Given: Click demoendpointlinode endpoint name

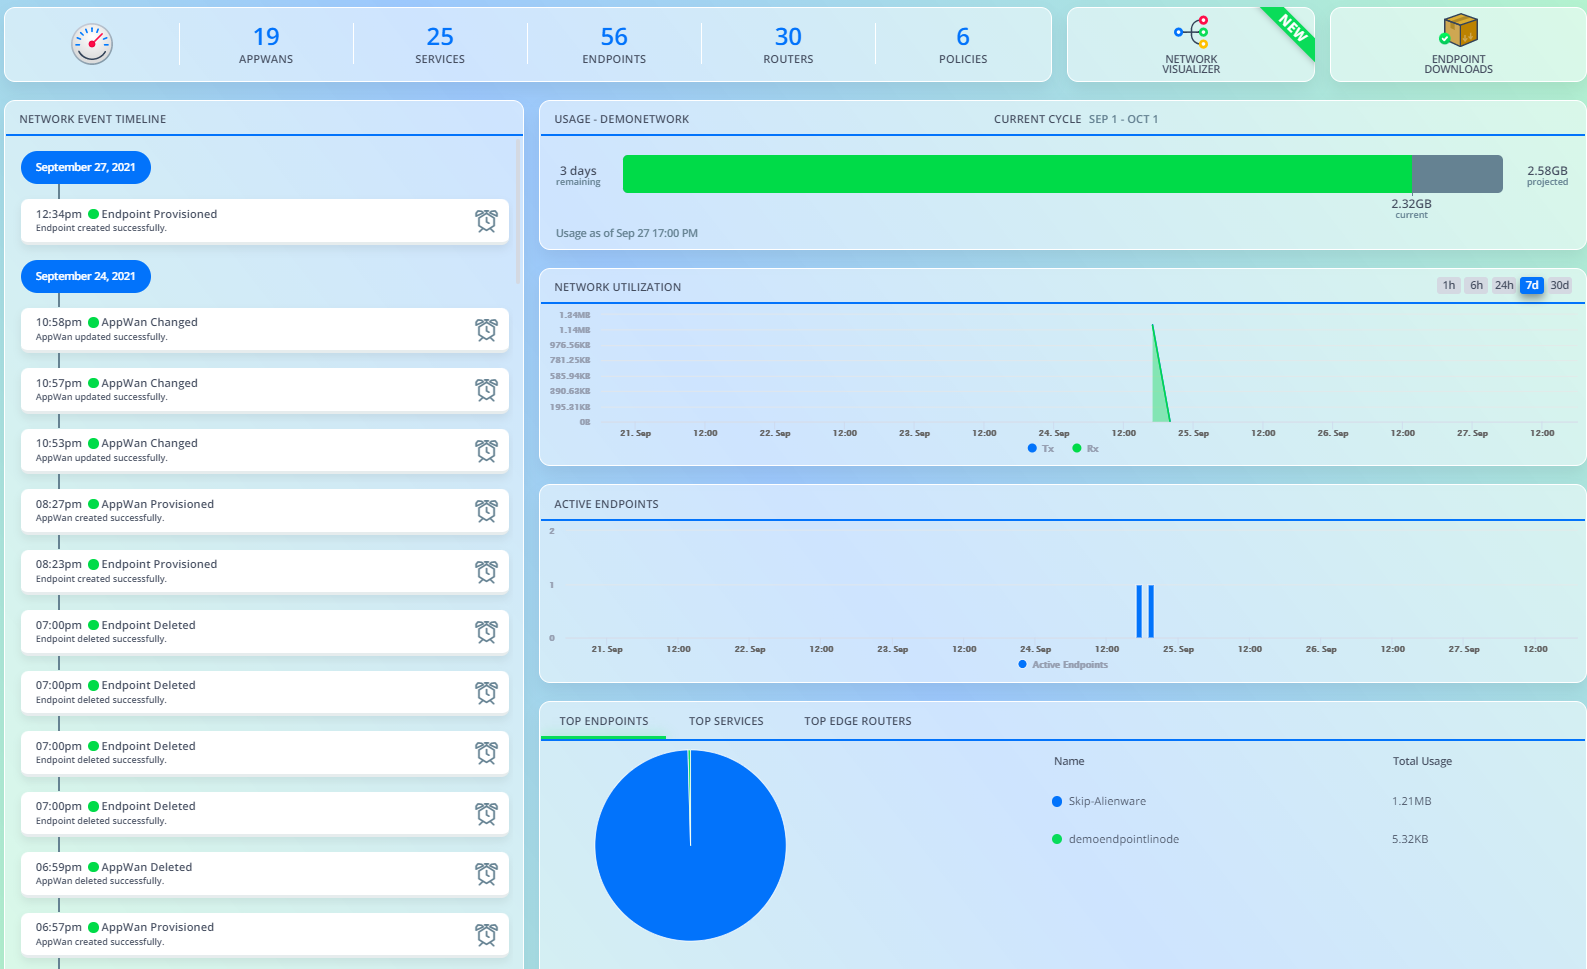Looking at the screenshot, I should pyautogui.click(x=1124, y=839).
